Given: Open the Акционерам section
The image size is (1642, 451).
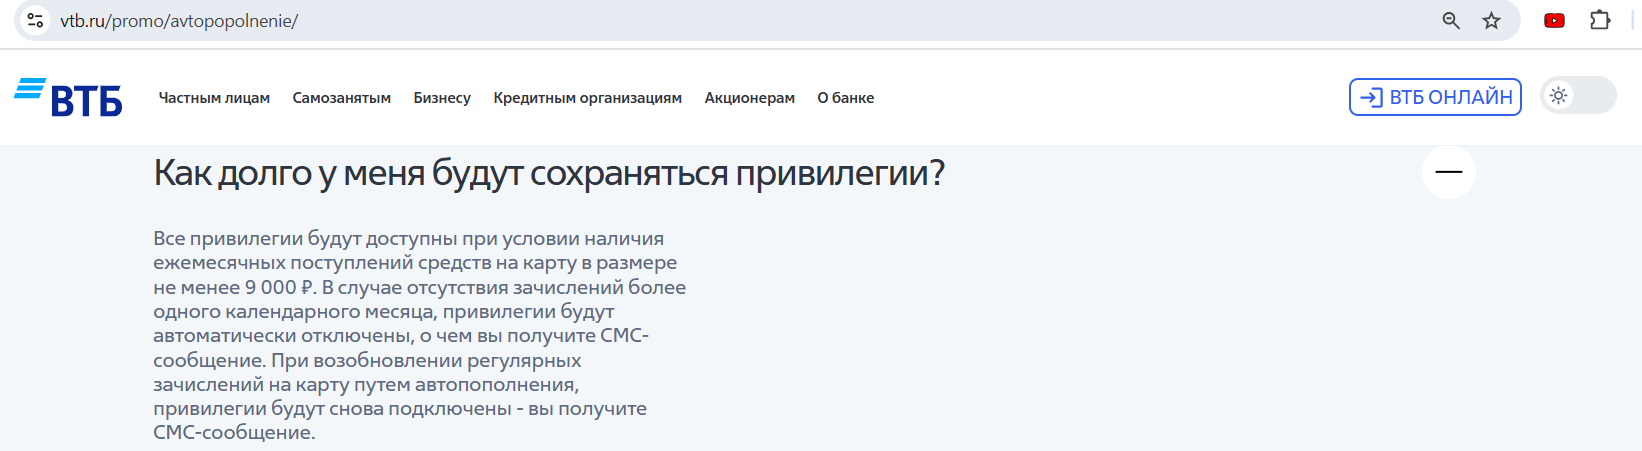Looking at the screenshot, I should click(750, 98).
